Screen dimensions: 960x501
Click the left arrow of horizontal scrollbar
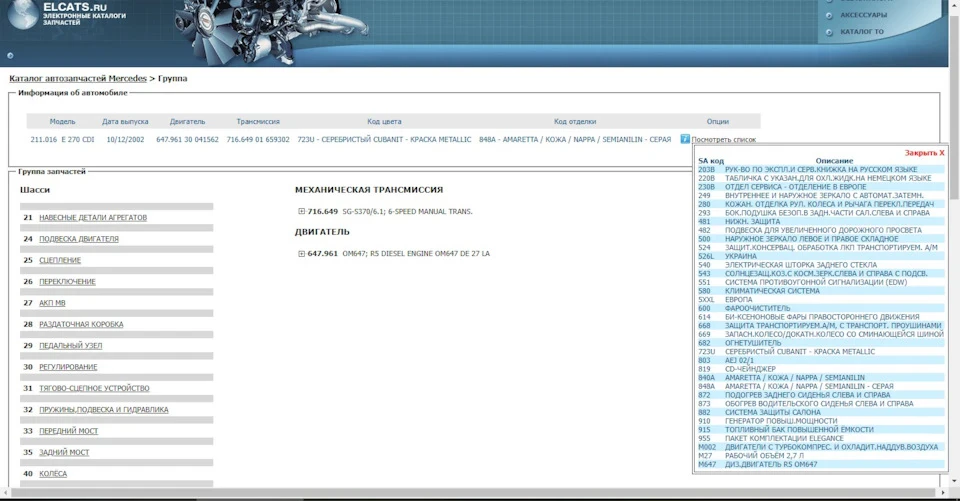[5, 493]
